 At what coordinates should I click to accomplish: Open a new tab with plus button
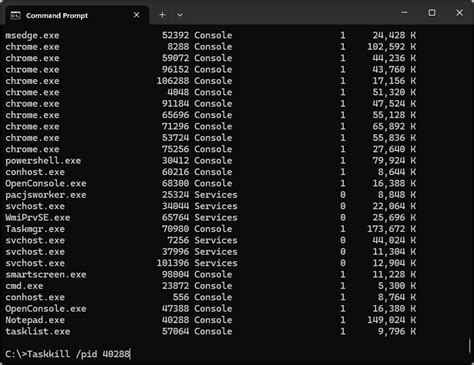click(162, 15)
